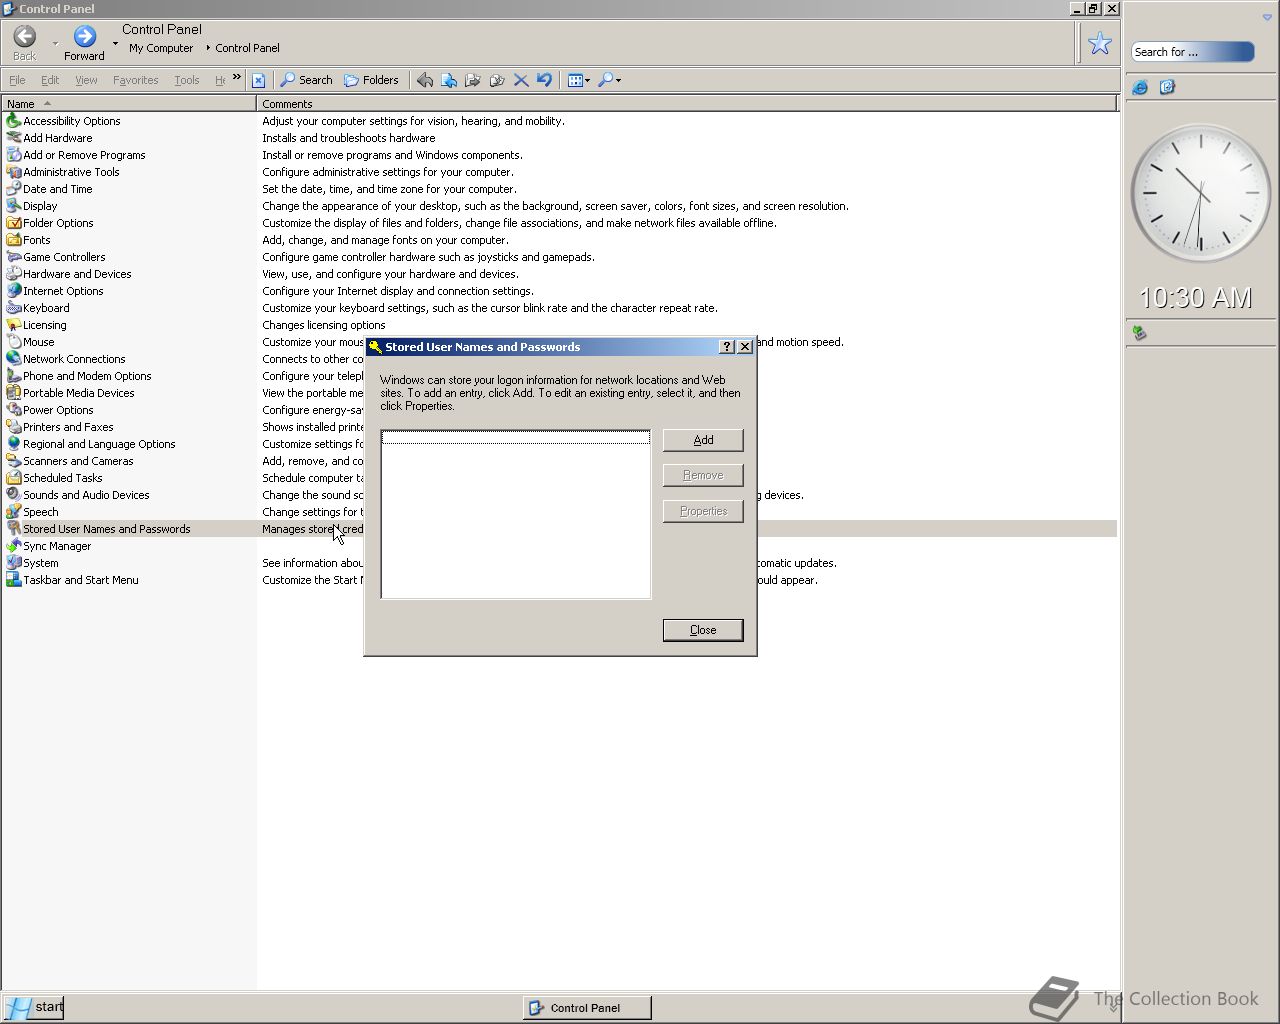The image size is (1280, 1024).
Task: Click 'Taskbar and Start Menu' text
Action: 81,580
